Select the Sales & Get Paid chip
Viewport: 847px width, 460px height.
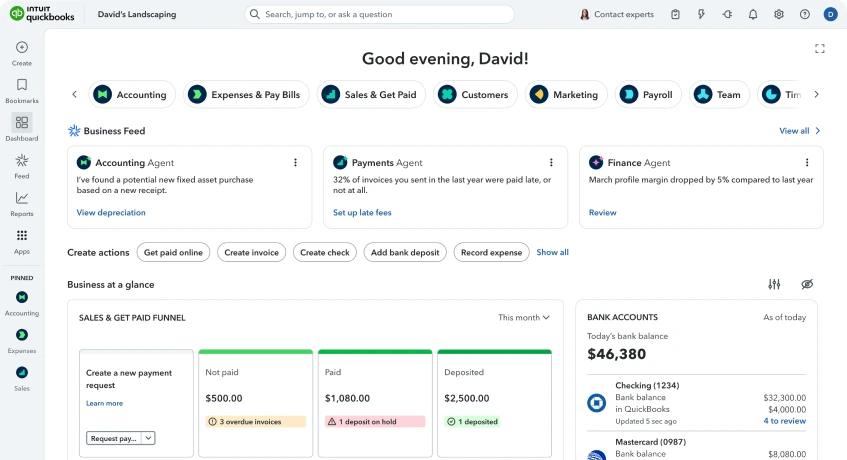(371, 94)
